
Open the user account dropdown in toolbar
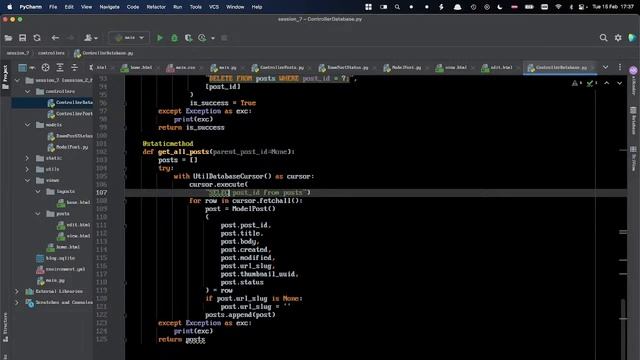point(91,38)
